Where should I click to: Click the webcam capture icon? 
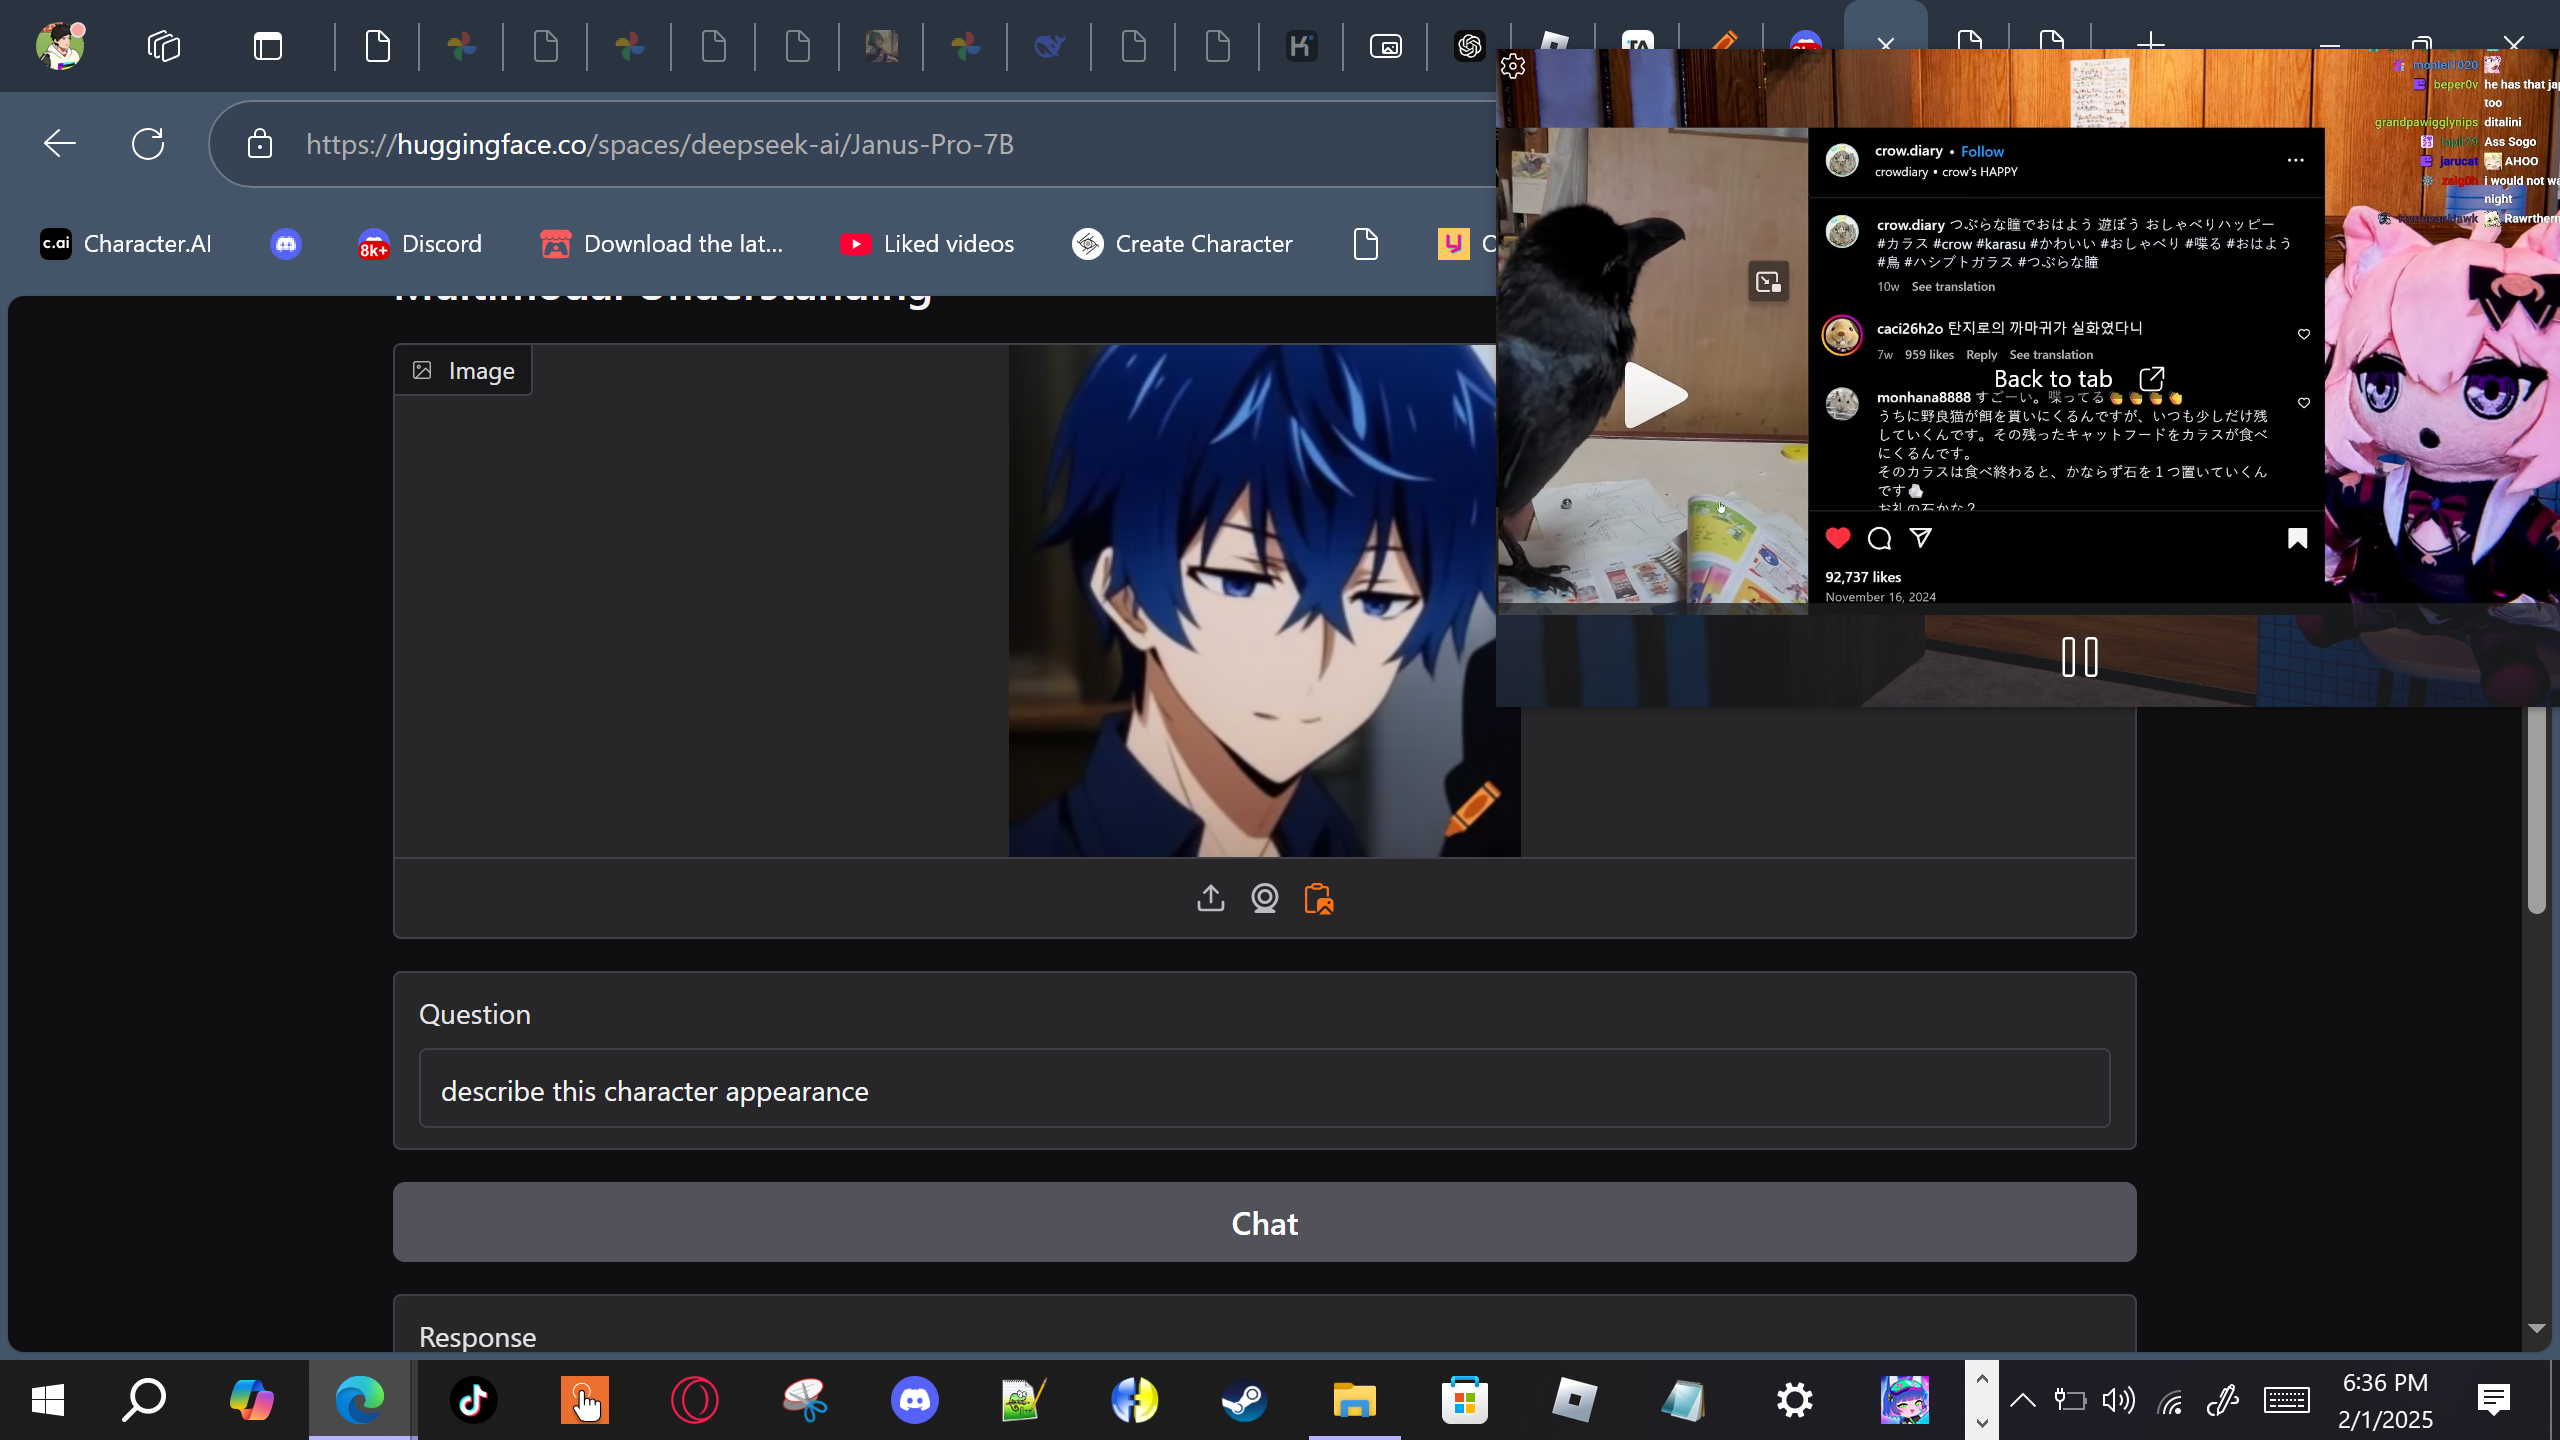coord(1264,898)
